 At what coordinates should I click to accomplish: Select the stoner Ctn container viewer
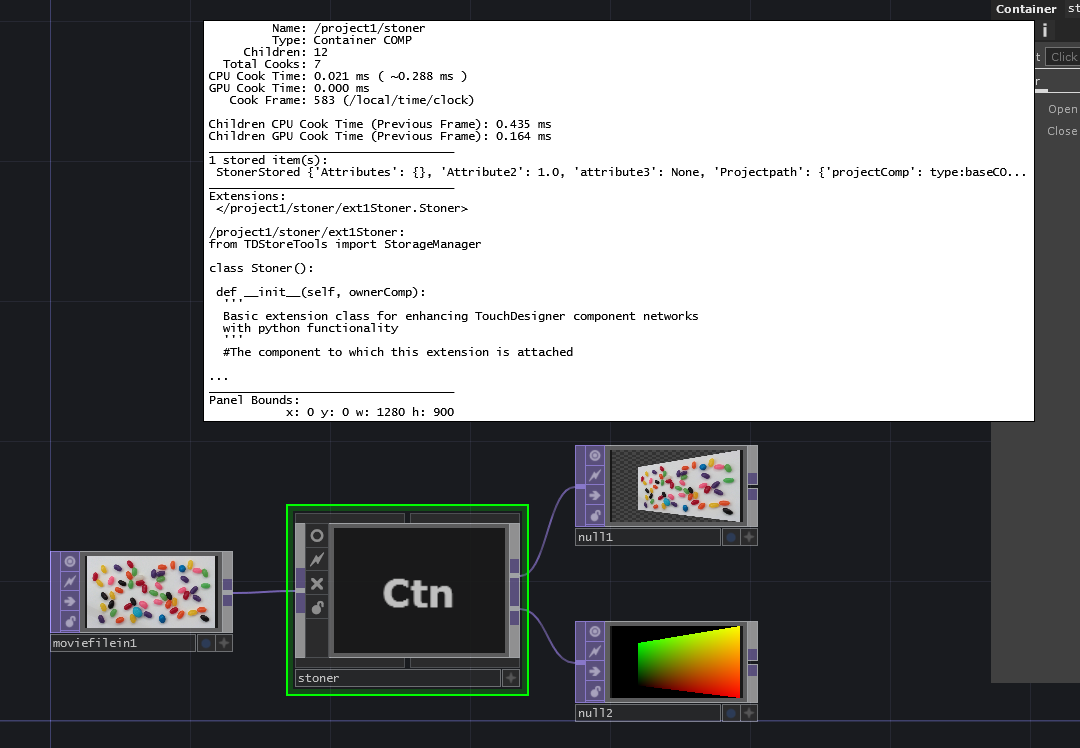tap(419, 590)
